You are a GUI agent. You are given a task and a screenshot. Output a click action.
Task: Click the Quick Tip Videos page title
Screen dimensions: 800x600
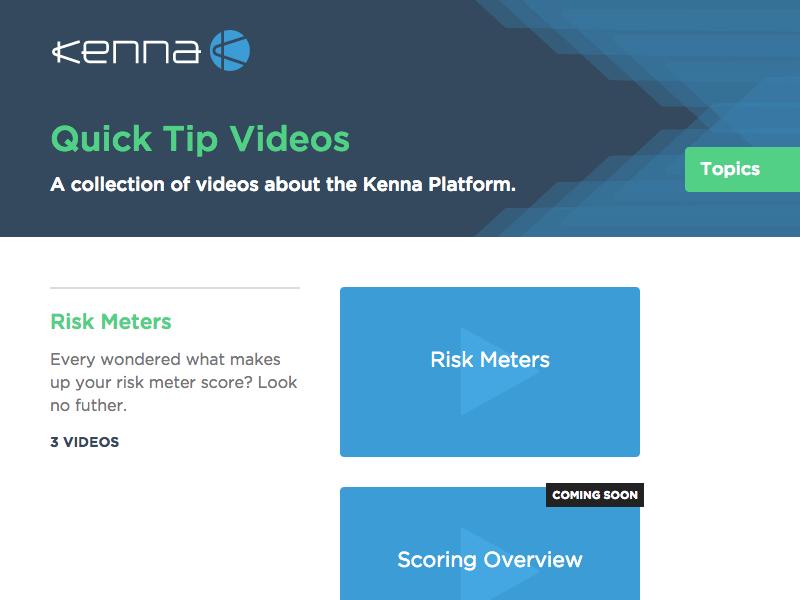click(x=200, y=138)
